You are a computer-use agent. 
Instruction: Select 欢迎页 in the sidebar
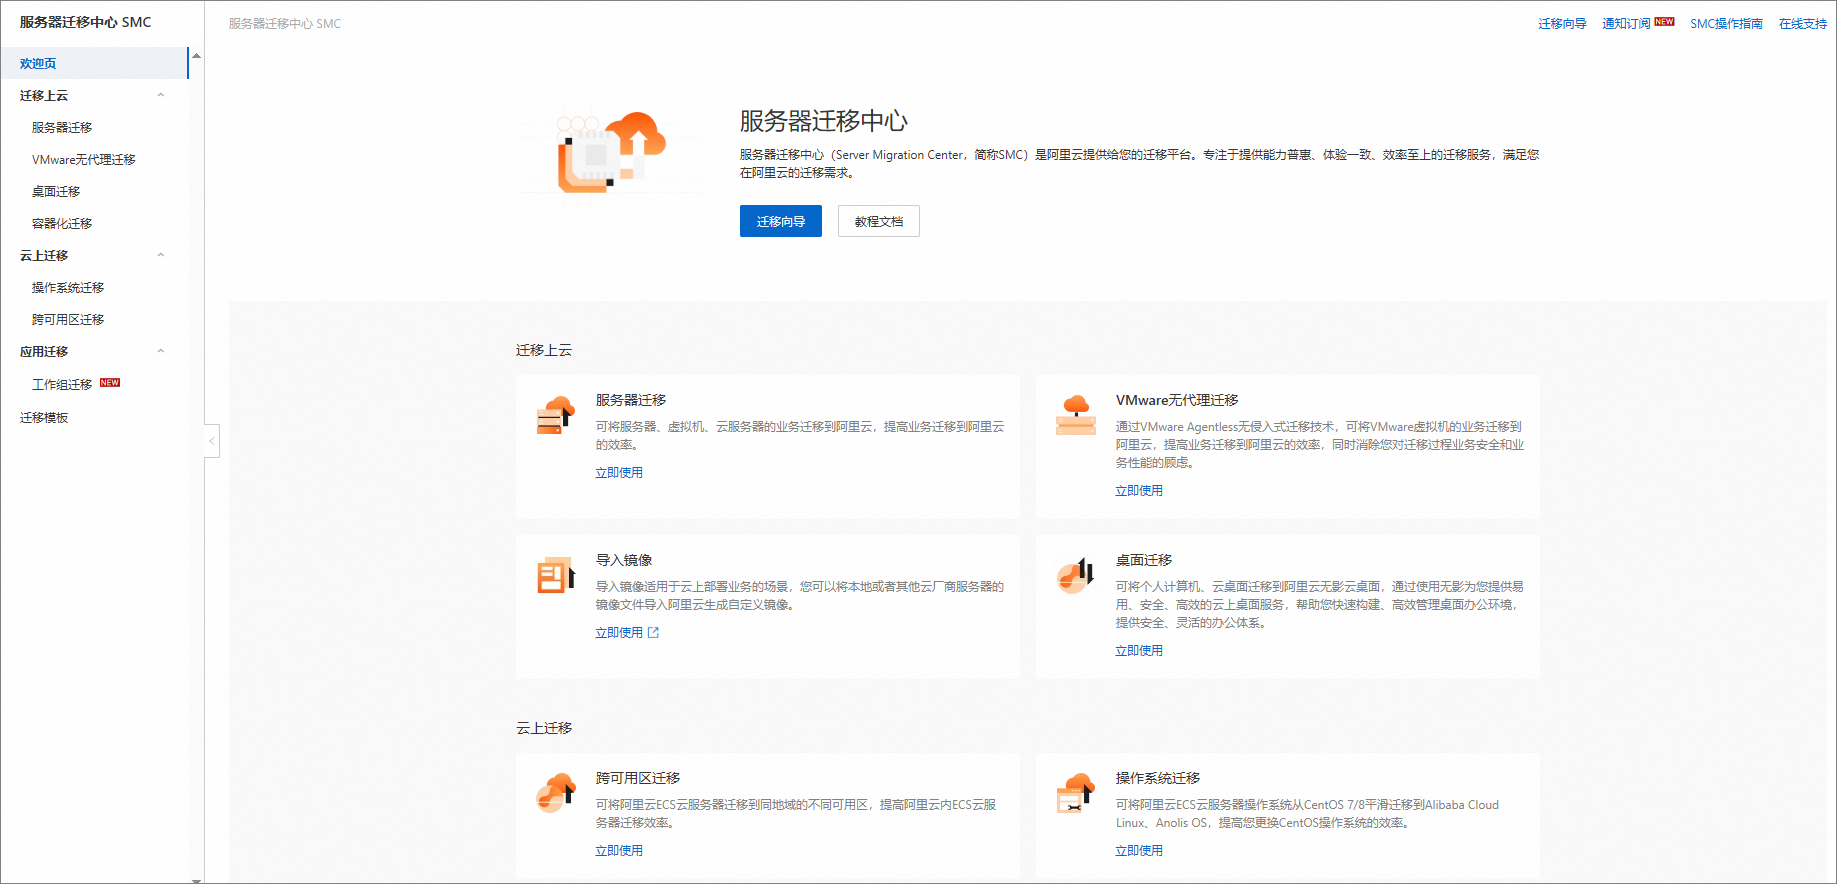click(x=94, y=63)
